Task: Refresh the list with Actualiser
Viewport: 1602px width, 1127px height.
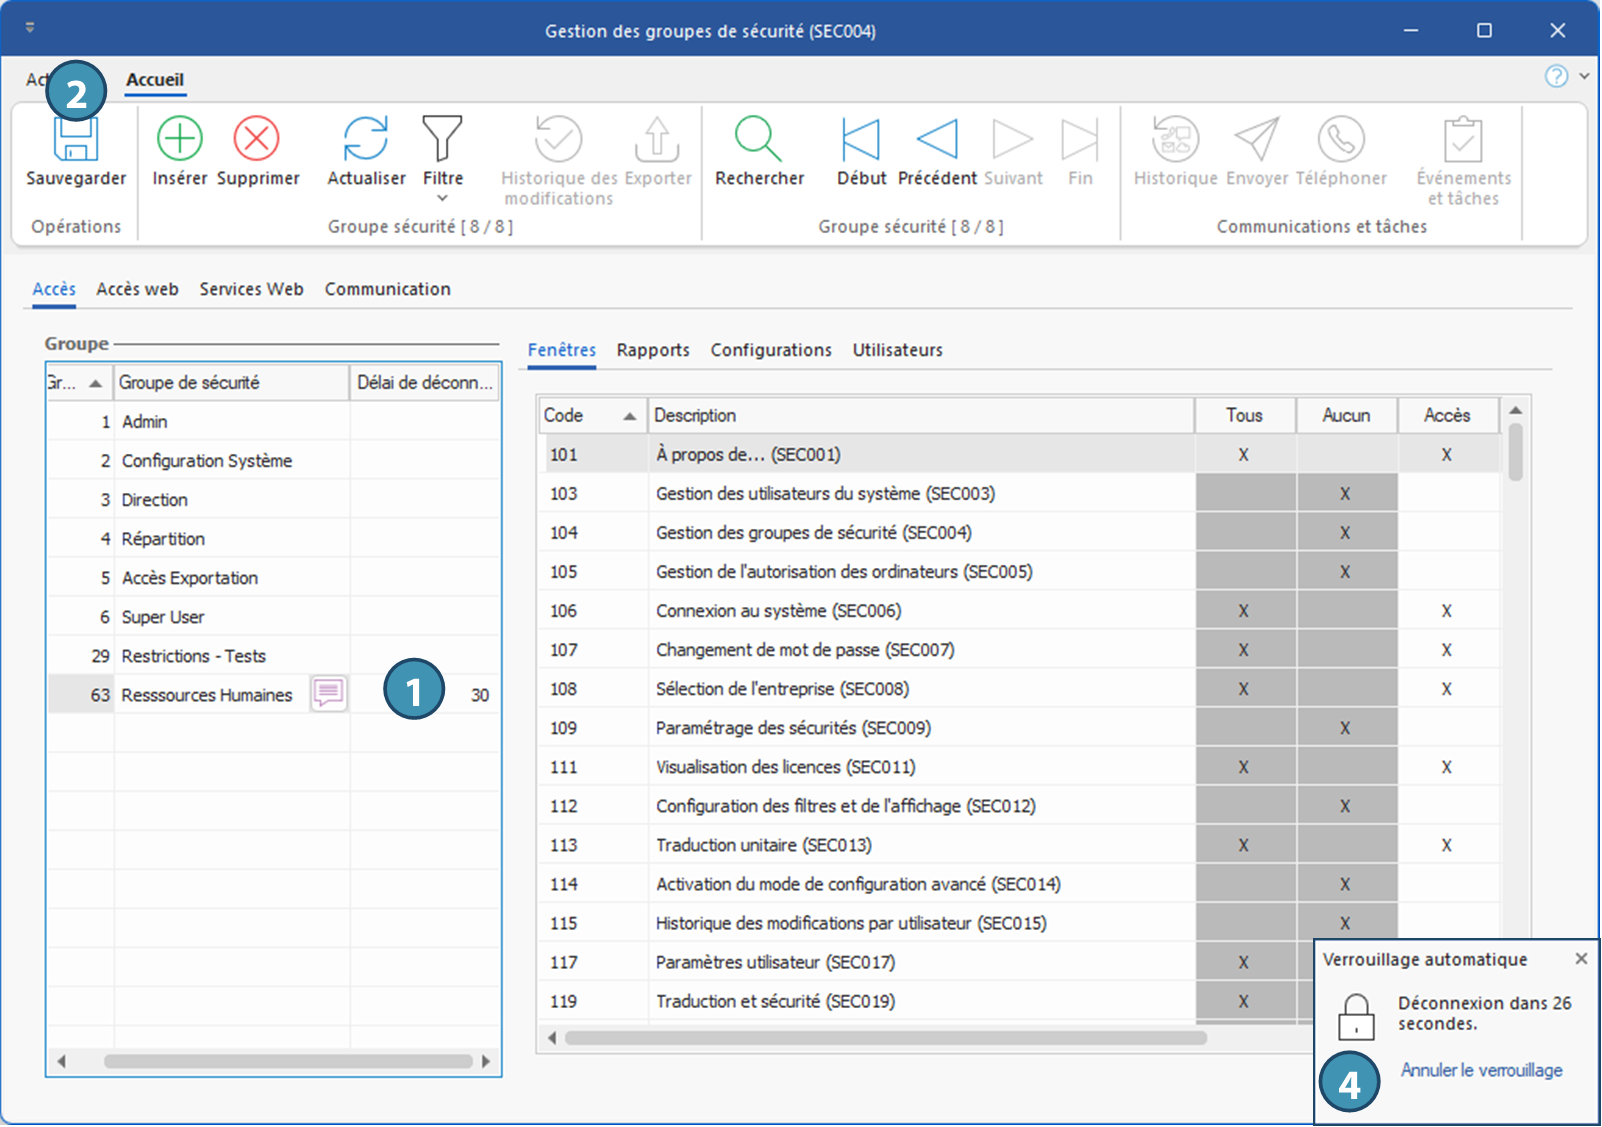Action: pyautogui.click(x=366, y=139)
